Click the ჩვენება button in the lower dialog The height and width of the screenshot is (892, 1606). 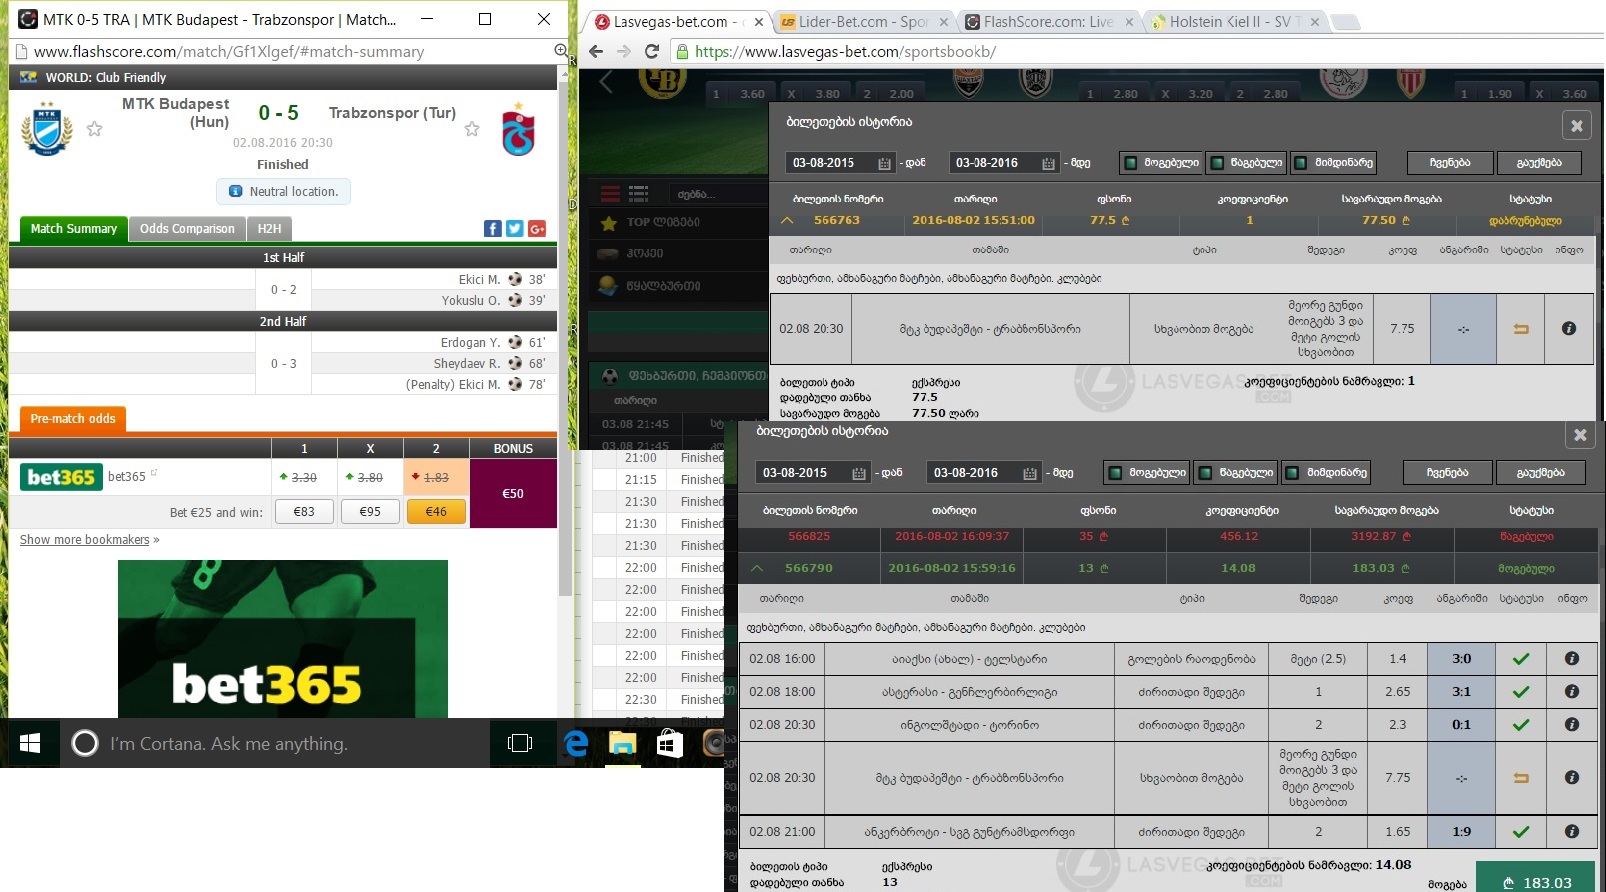[1447, 473]
